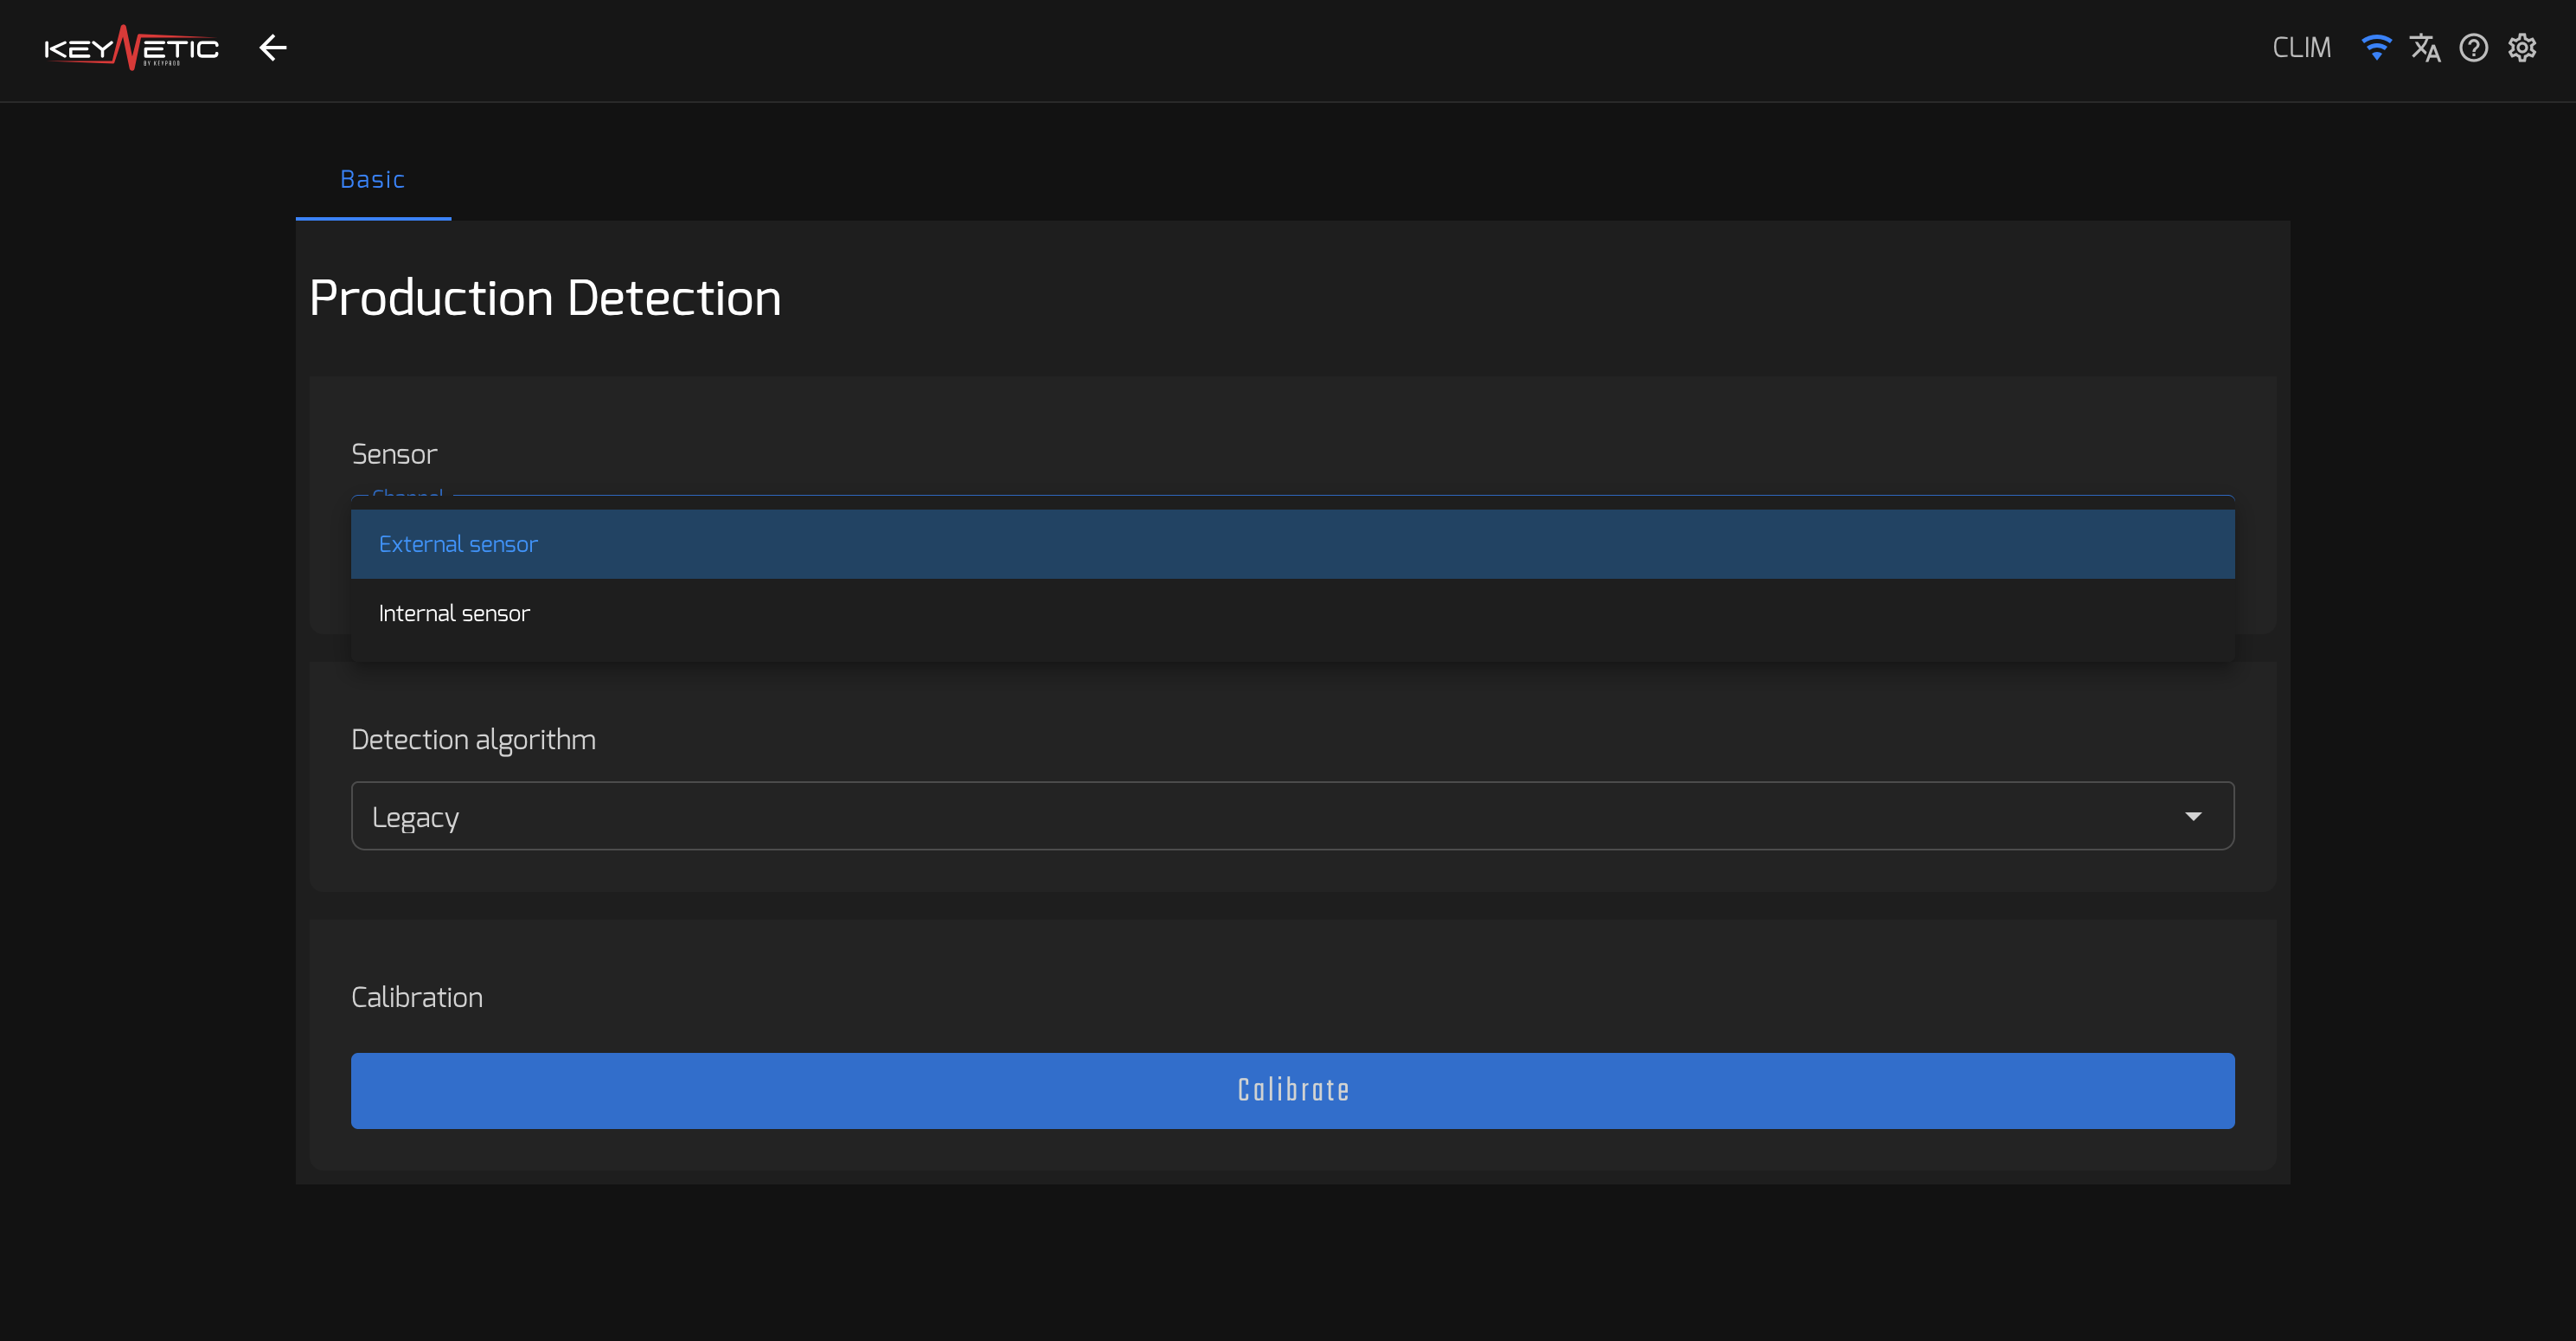Click empty area below sensor list

(1292, 654)
